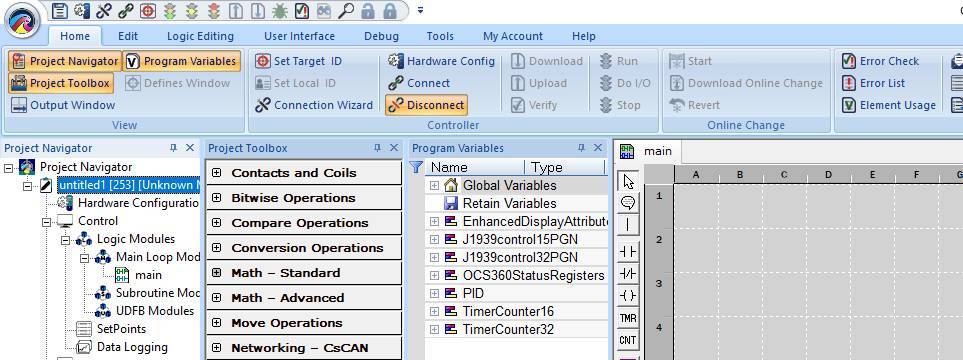
Task: Pick the normally open contact tool
Action: 628,252
